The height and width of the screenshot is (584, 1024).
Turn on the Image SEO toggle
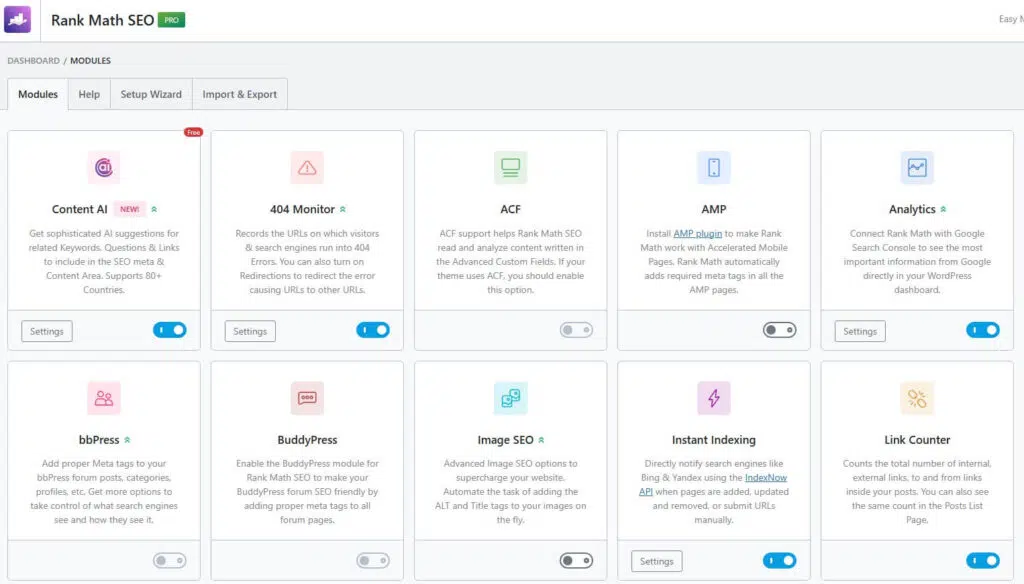(x=576, y=561)
